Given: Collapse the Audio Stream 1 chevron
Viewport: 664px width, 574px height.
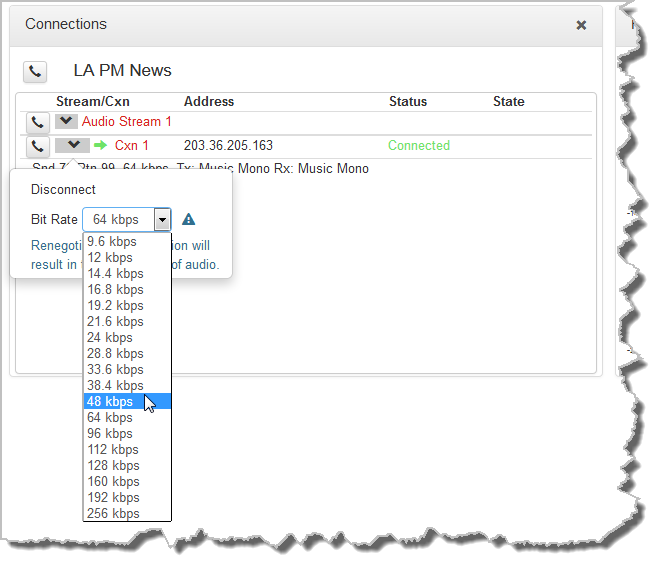Looking at the screenshot, I should pyautogui.click(x=66, y=121).
